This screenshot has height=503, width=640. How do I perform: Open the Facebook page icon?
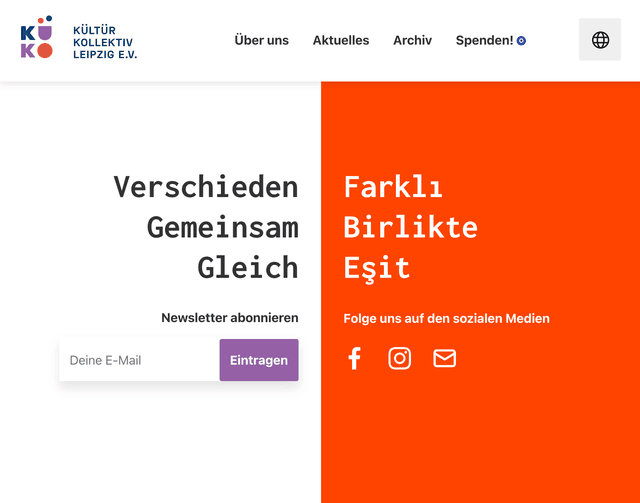point(354,359)
